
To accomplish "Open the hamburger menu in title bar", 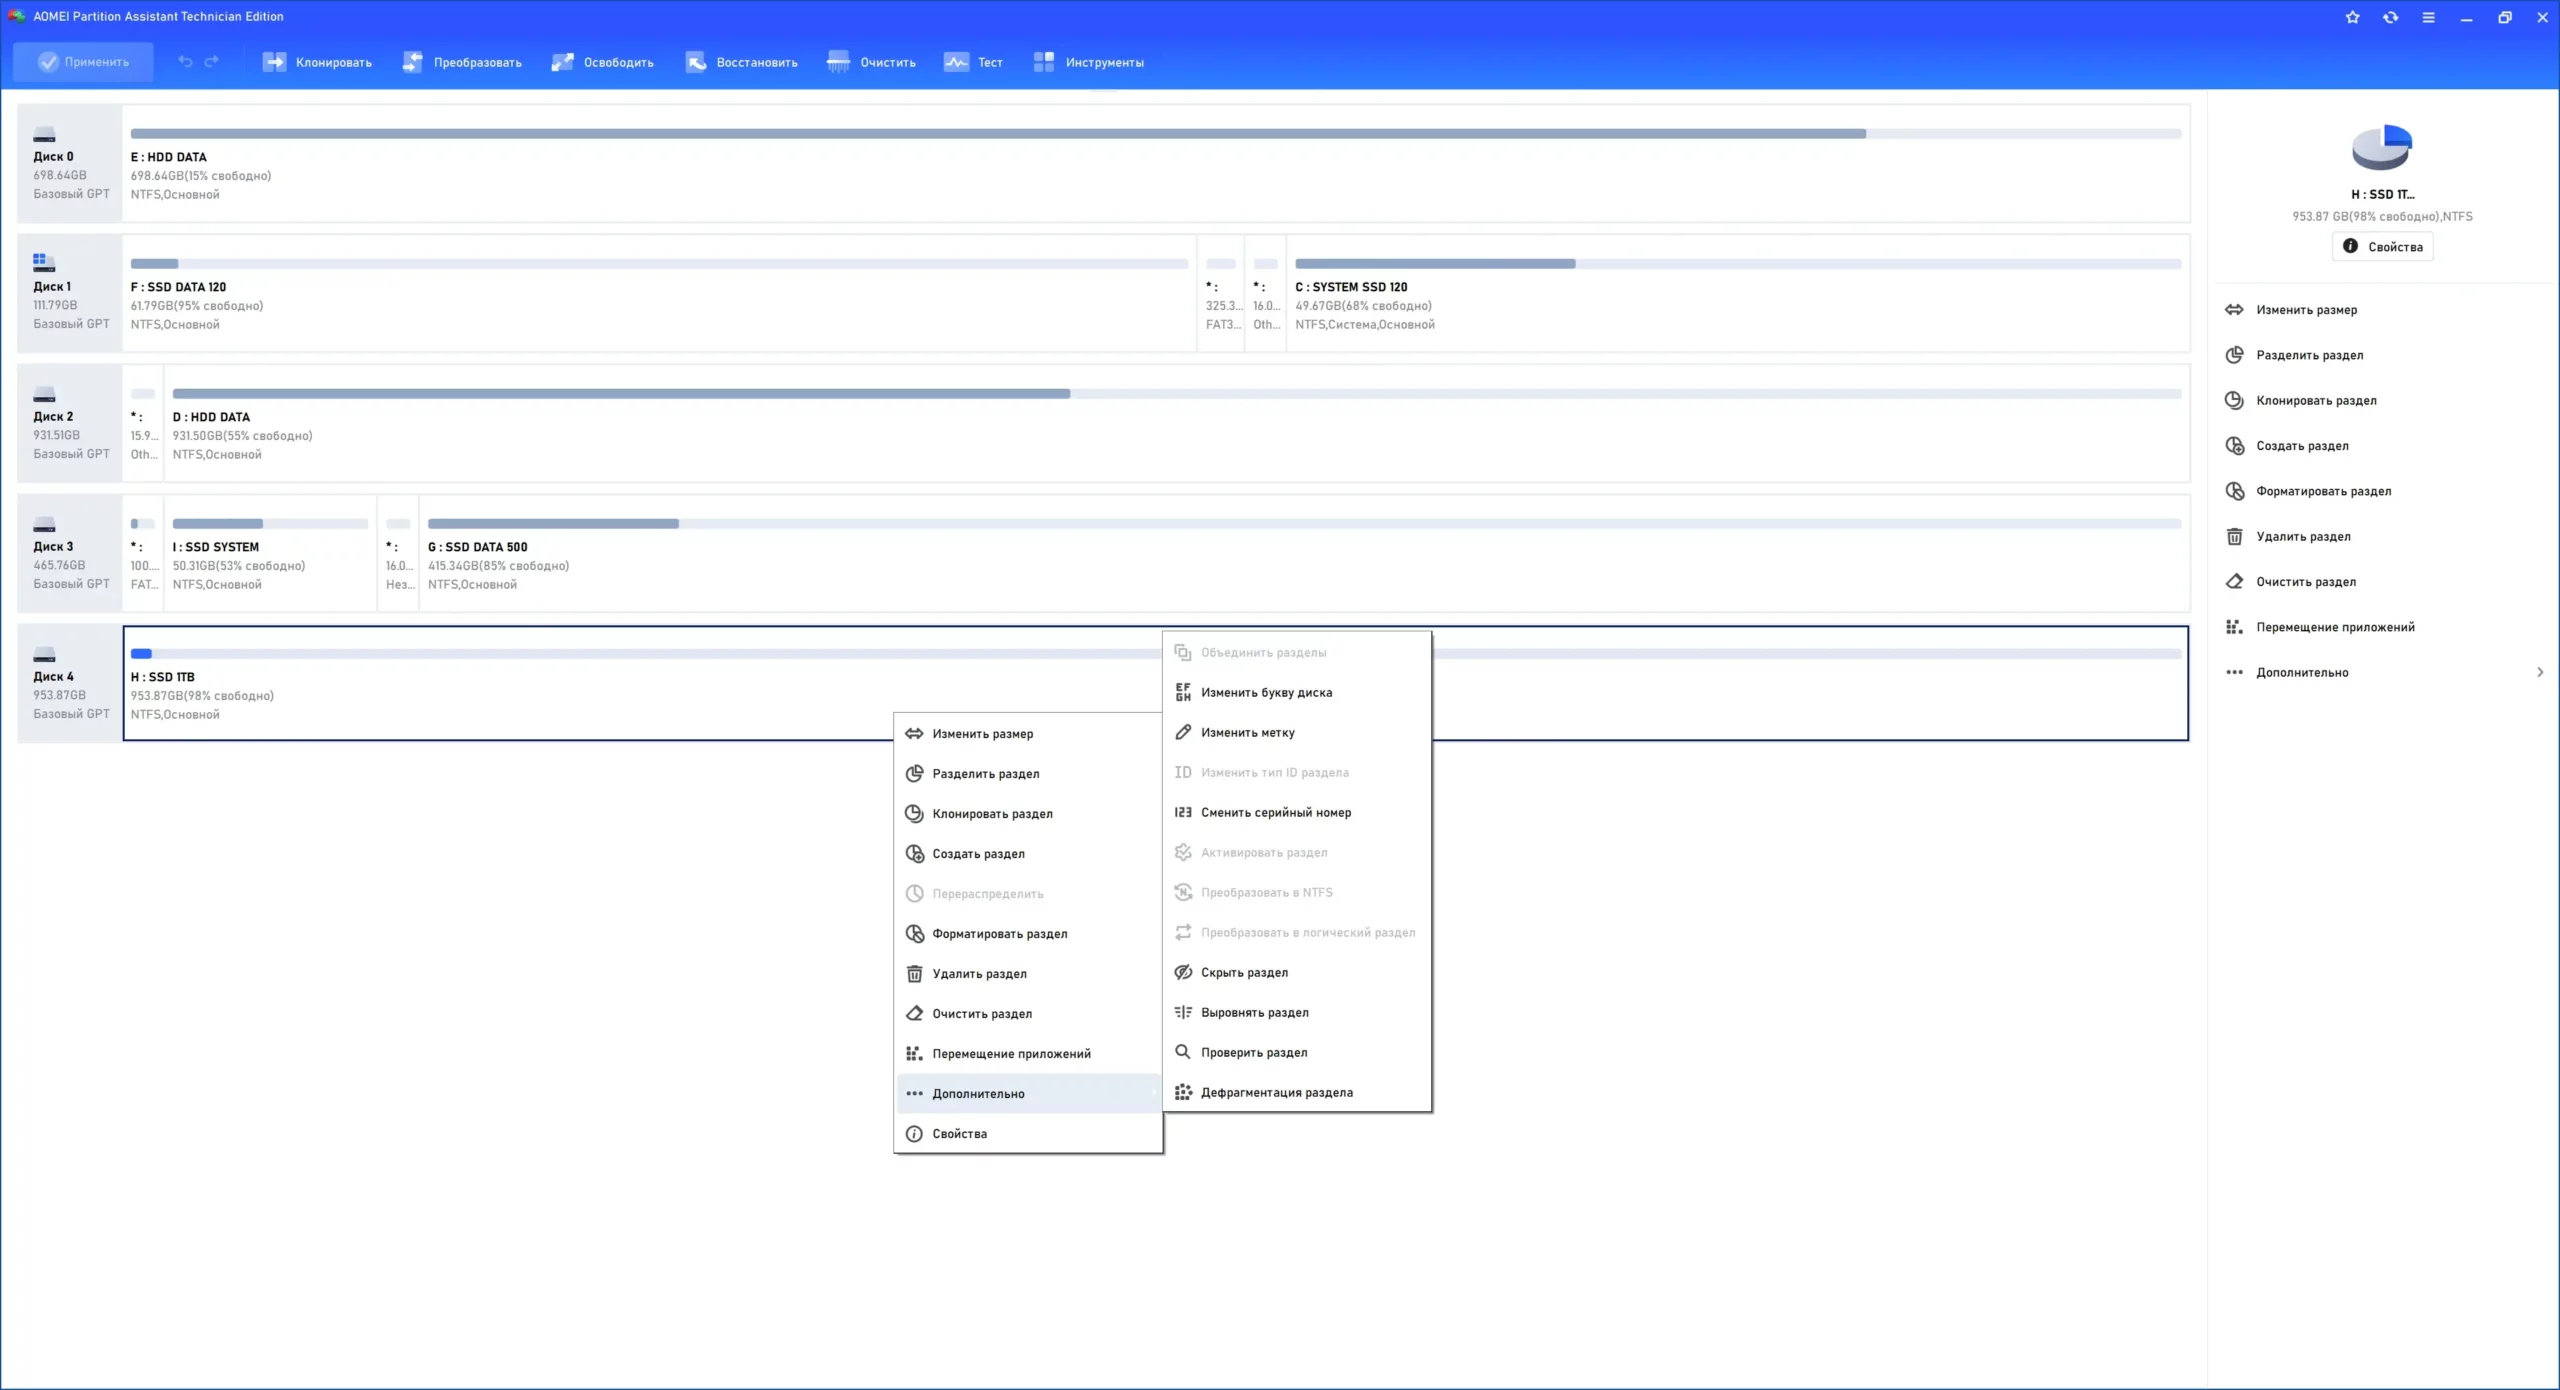I will click(x=2428, y=17).
